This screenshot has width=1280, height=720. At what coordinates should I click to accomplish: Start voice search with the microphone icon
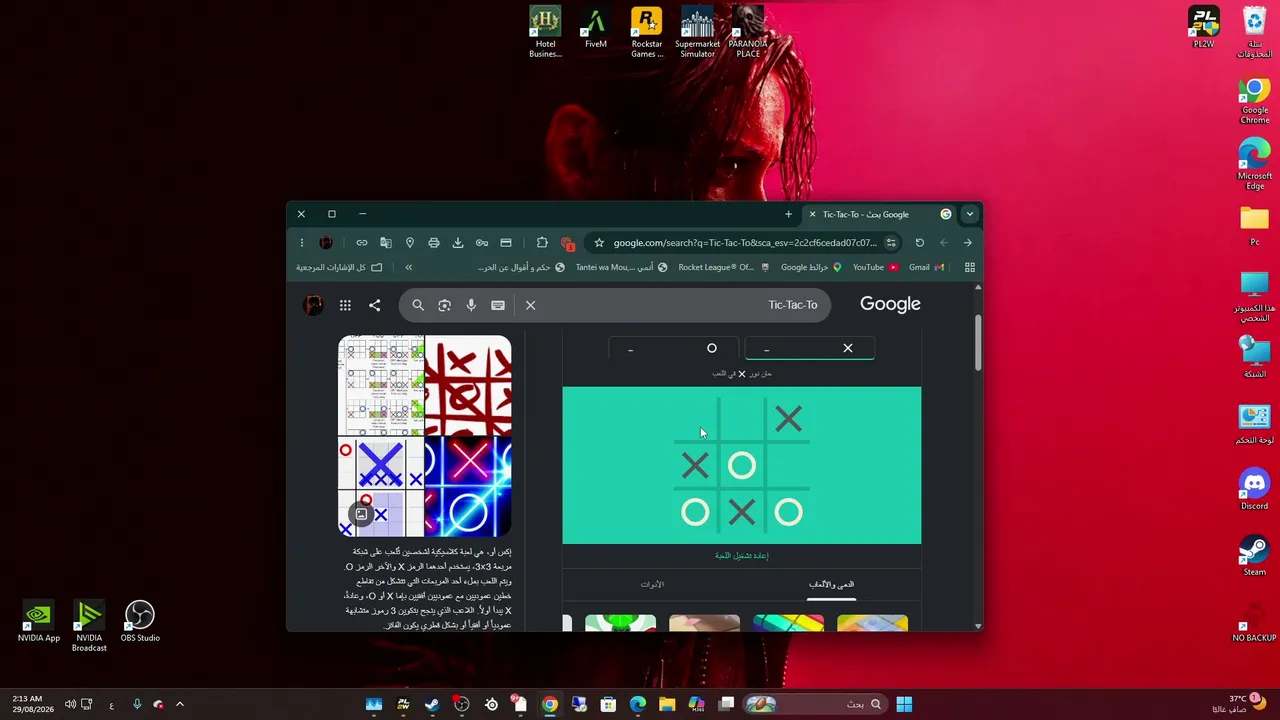(471, 305)
